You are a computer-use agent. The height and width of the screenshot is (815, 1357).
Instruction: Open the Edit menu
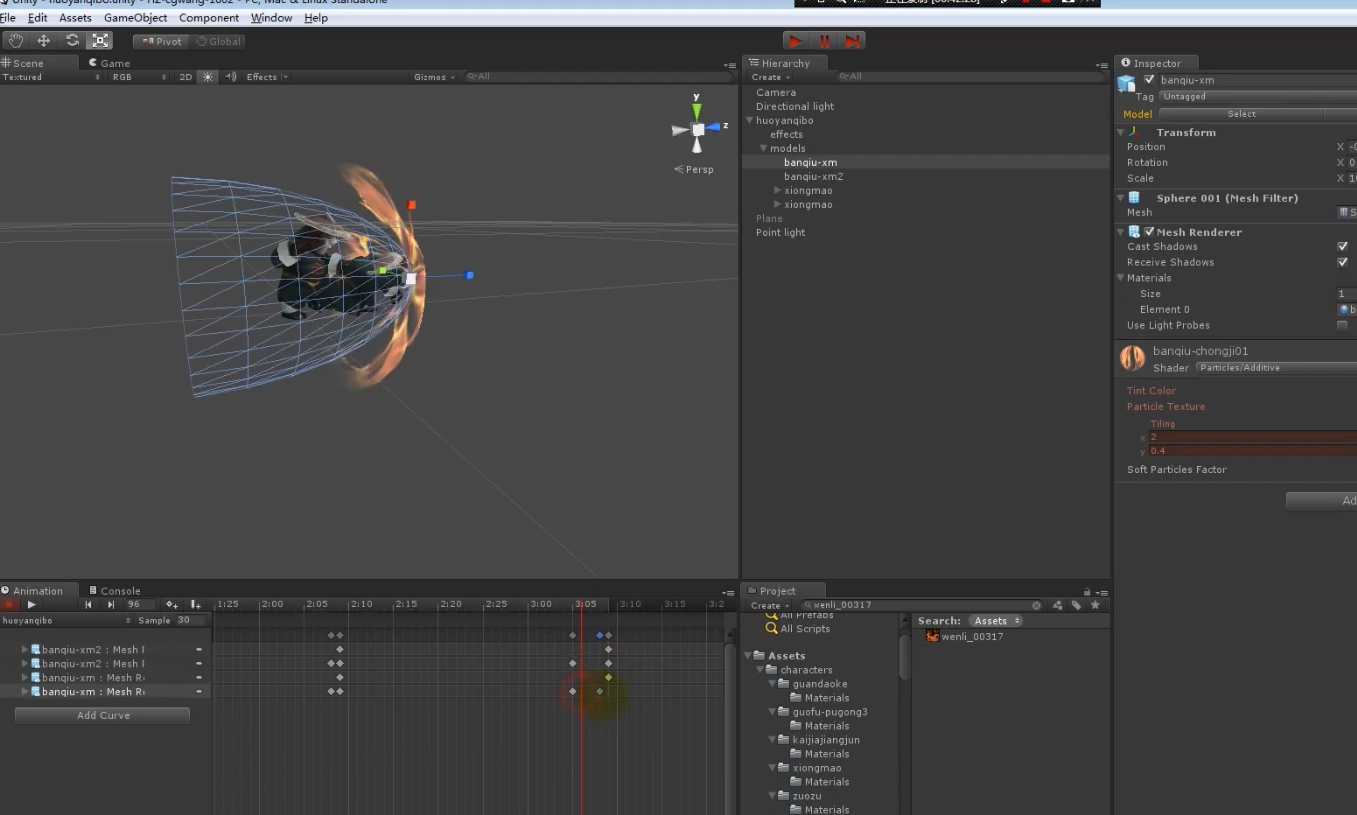click(x=38, y=18)
